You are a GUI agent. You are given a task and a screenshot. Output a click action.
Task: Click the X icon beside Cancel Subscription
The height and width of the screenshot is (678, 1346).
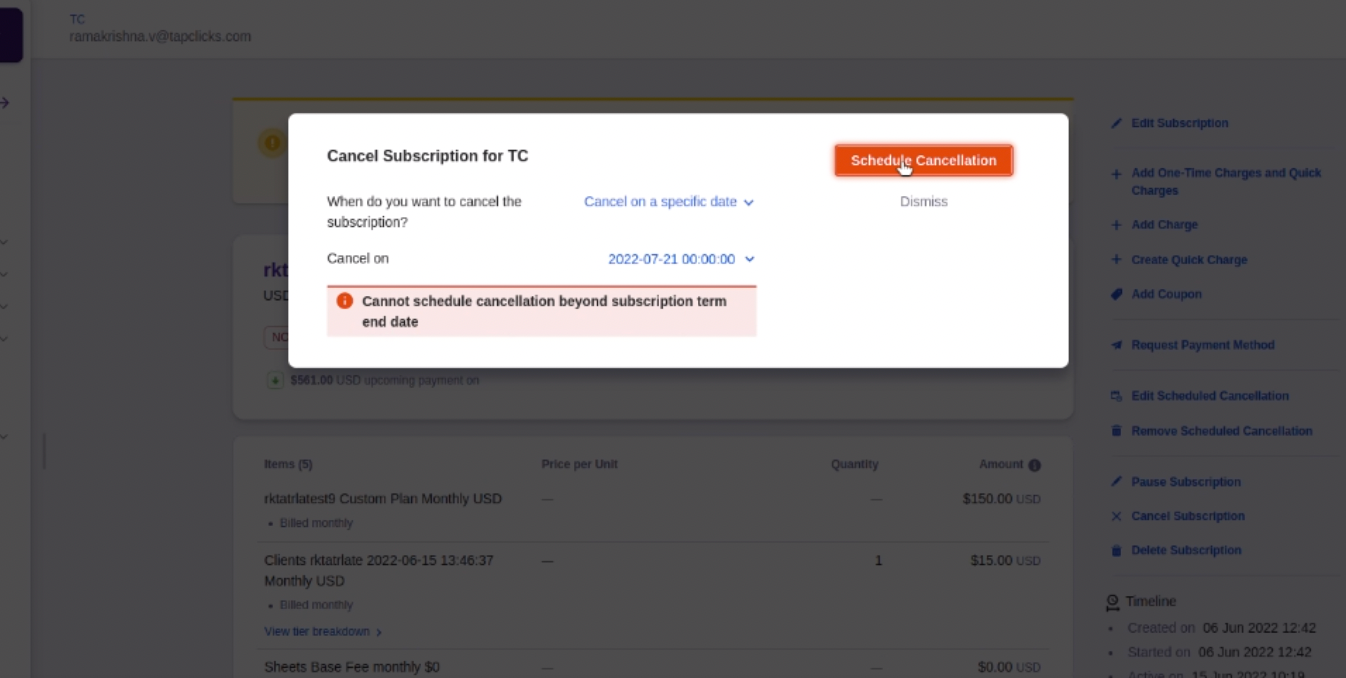tap(1116, 516)
